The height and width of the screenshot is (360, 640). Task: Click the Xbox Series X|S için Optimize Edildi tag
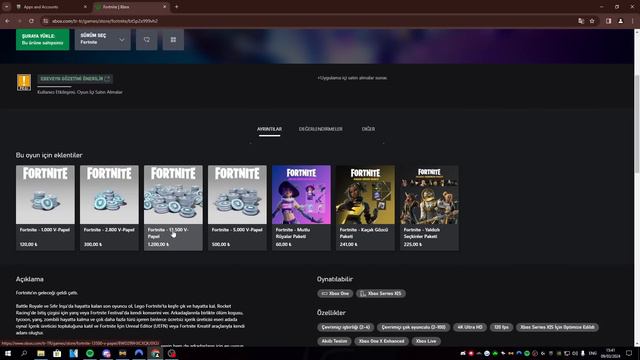[x=557, y=327]
